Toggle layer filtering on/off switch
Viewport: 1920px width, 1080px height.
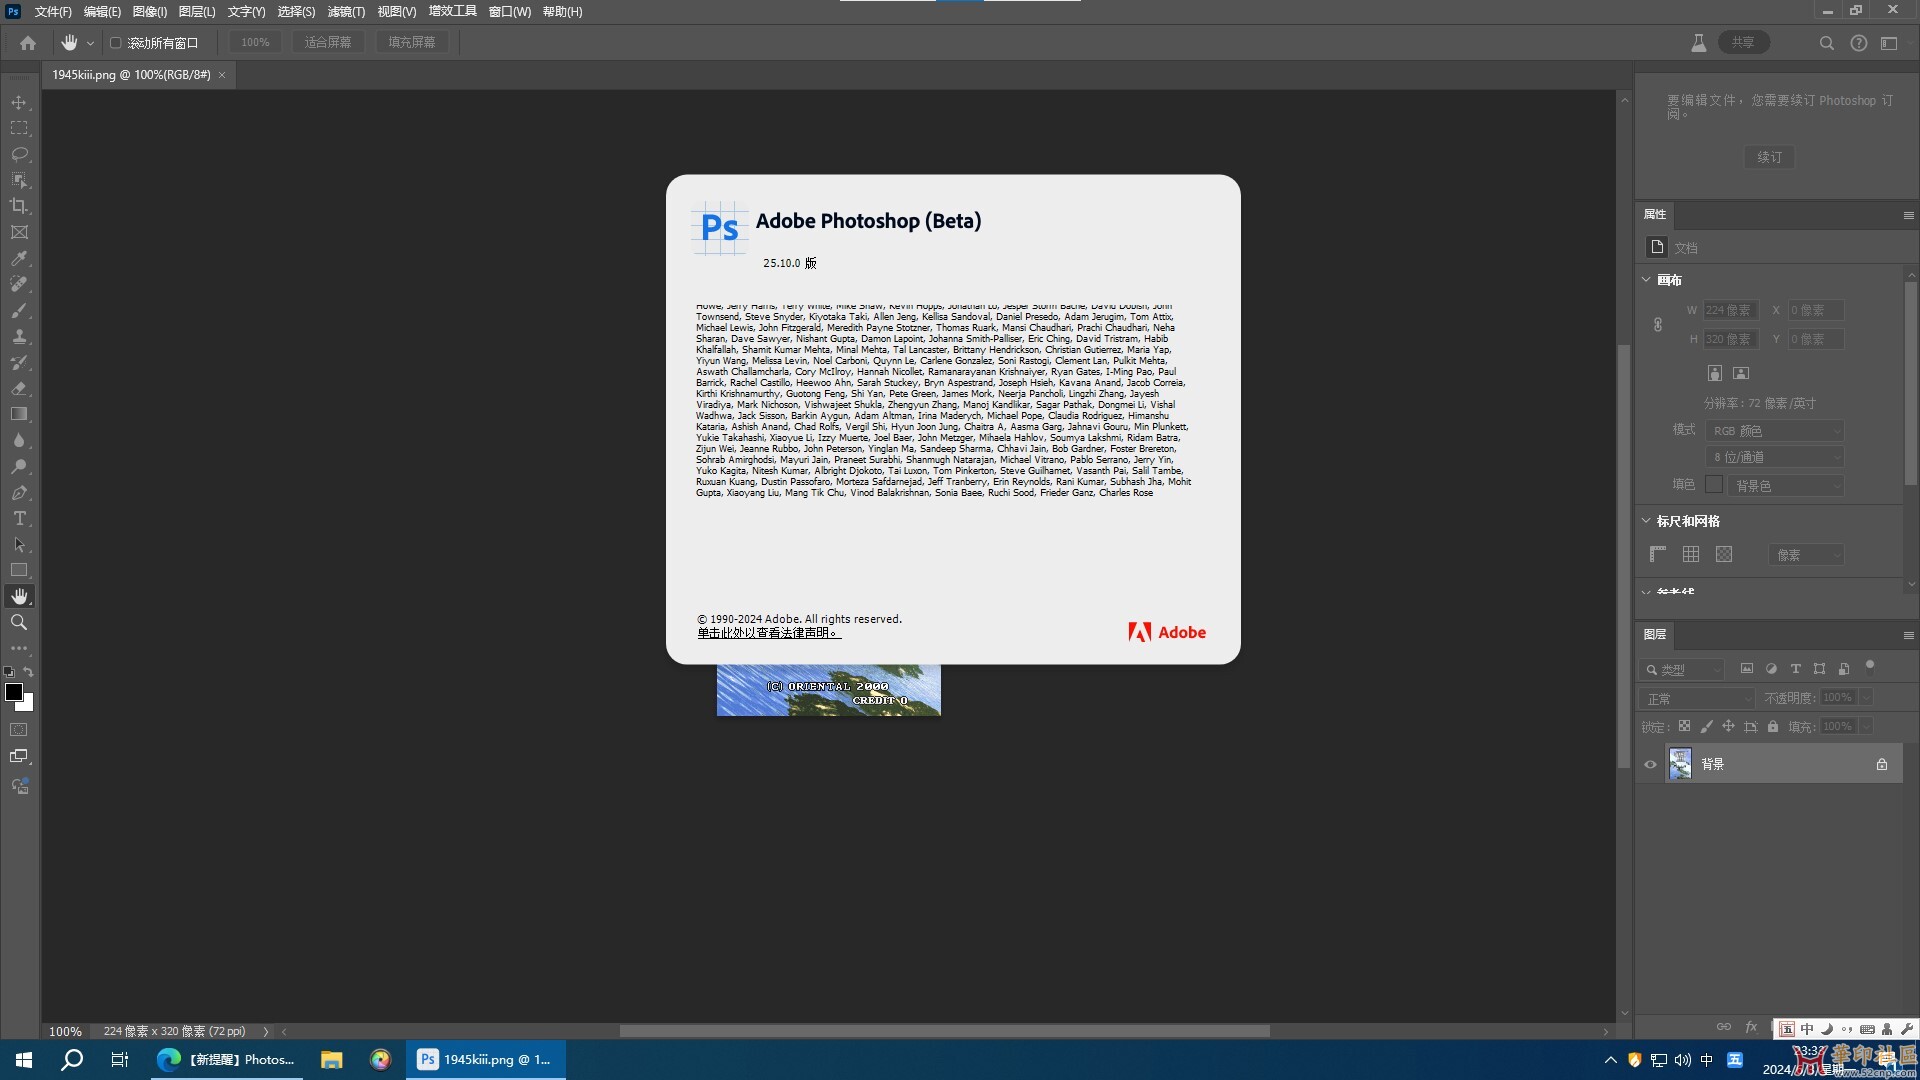(1870, 666)
